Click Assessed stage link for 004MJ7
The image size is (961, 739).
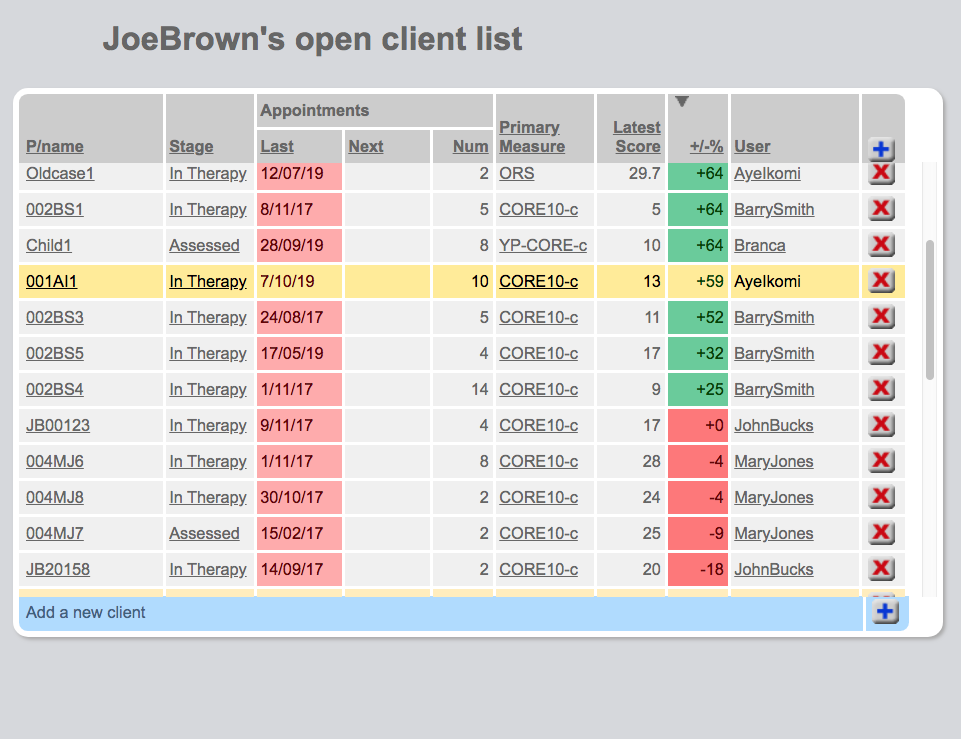pyautogui.click(x=204, y=533)
